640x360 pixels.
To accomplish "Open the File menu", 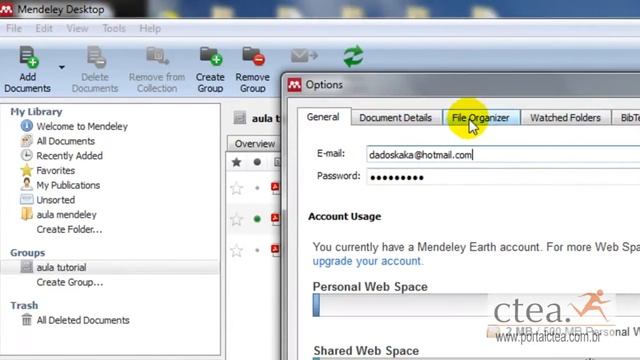I will (14, 29).
